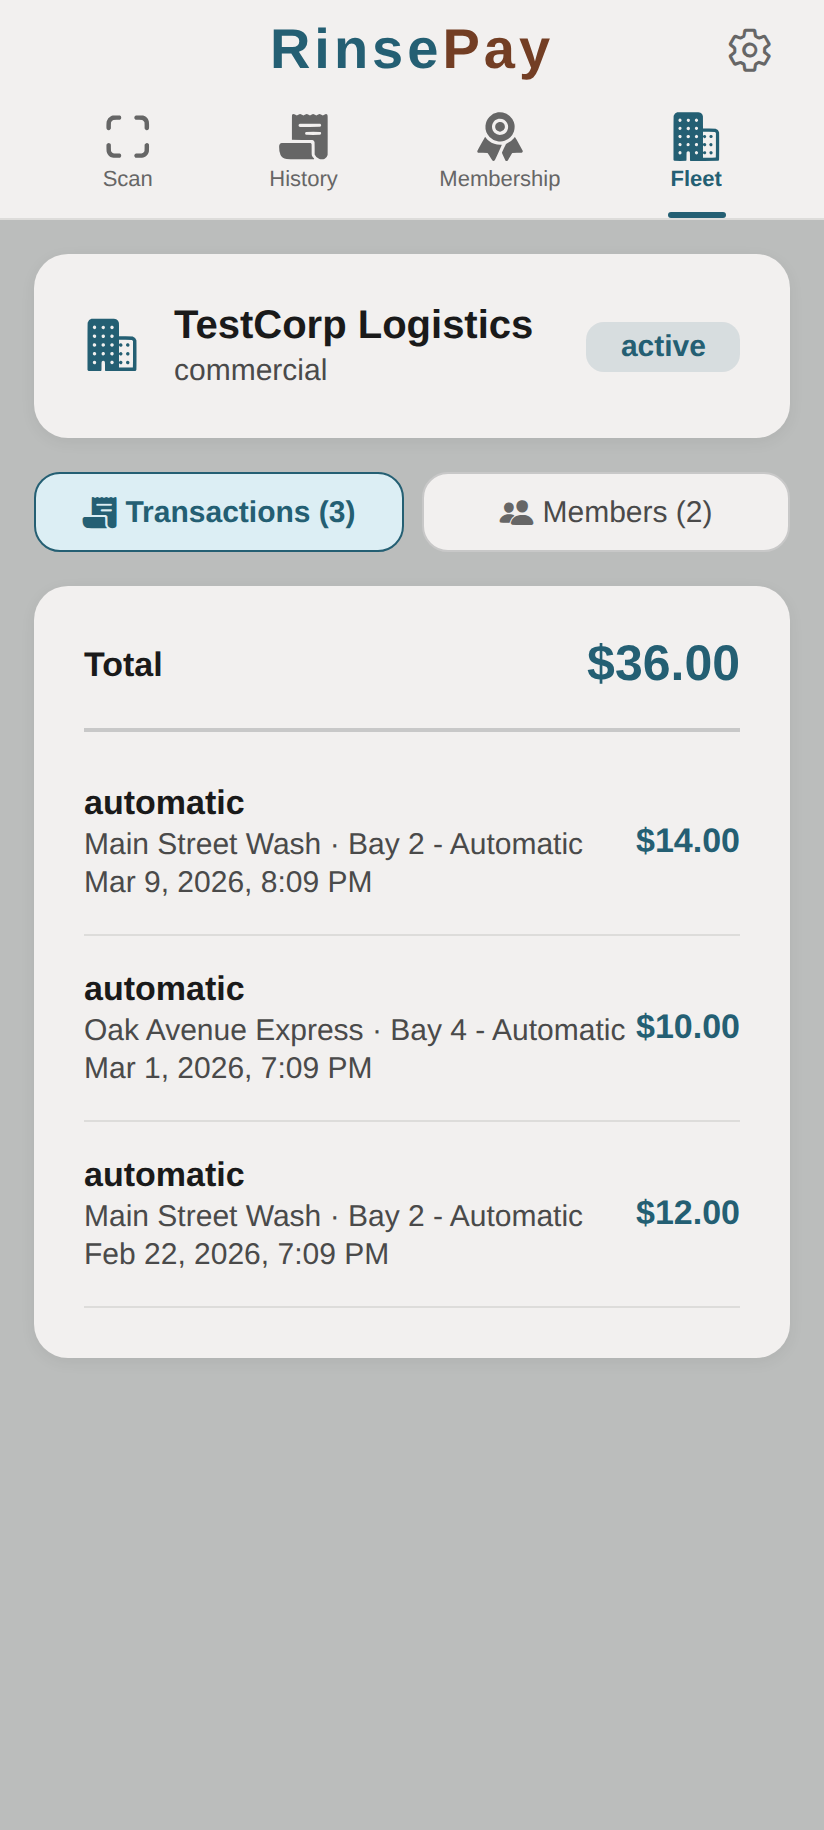Click the Fleet building icon in navigation
Image resolution: width=824 pixels, height=1830 pixels.
696,137
